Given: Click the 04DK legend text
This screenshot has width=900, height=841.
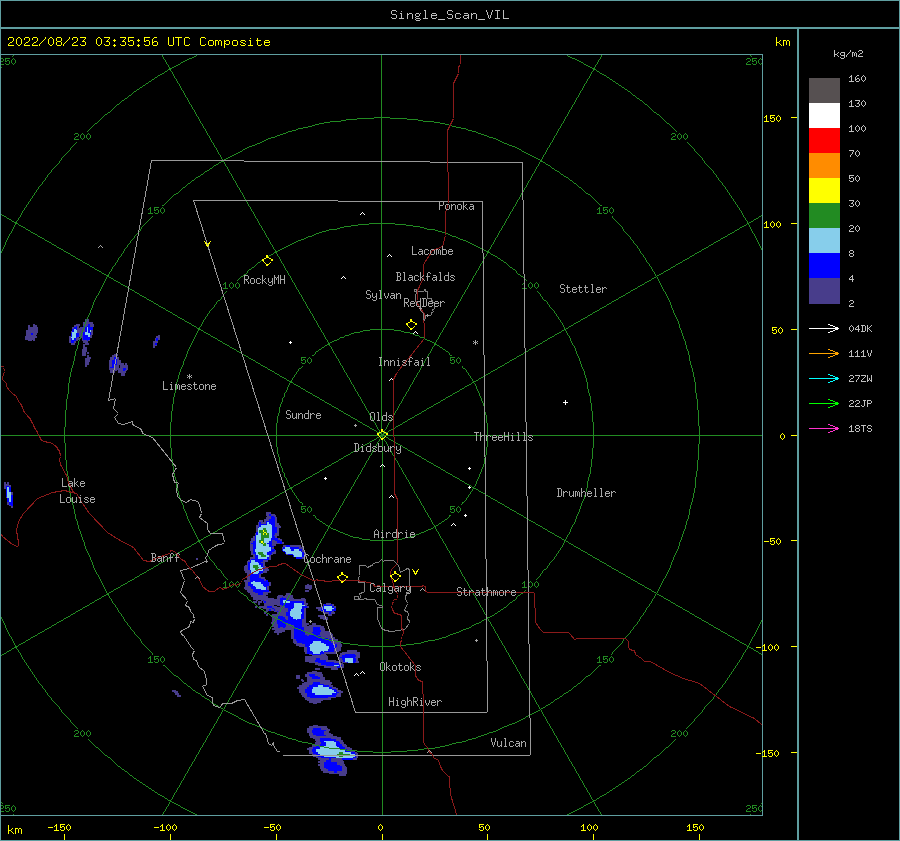Looking at the screenshot, I should click(860, 329).
